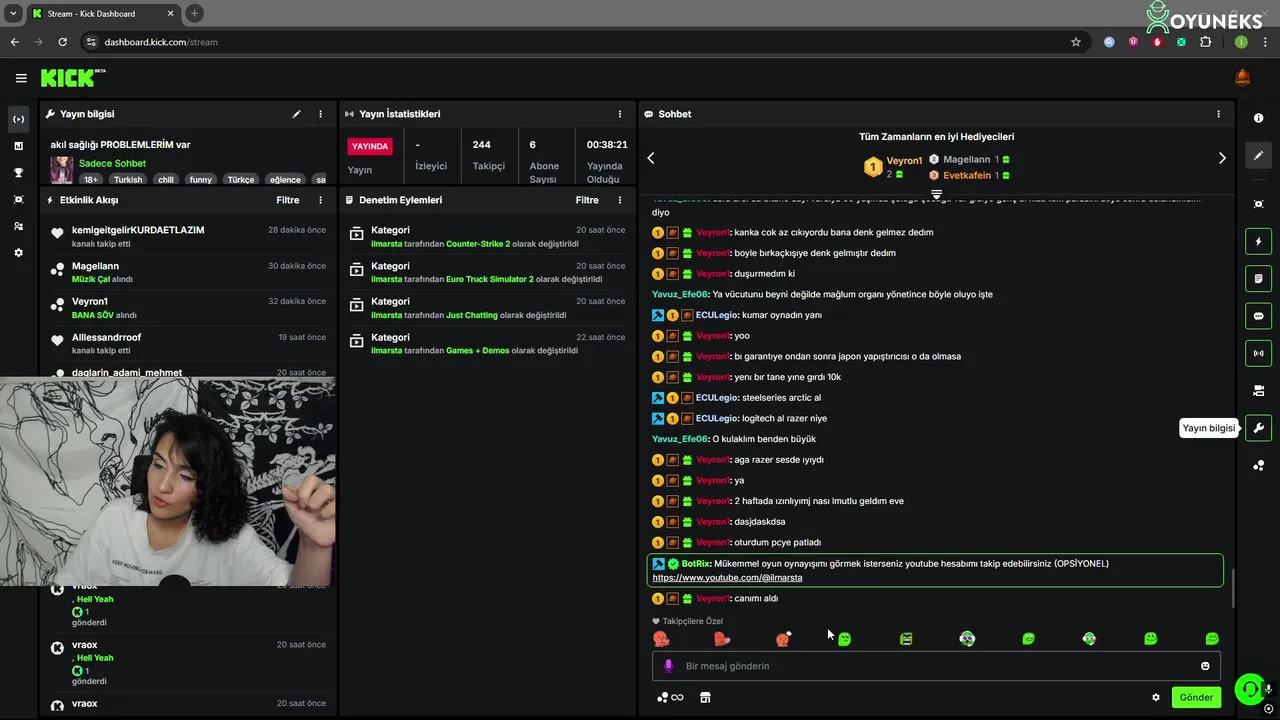Viewport: 1280px width, 720px height.
Task: Click Games + Demos in moderation actions
Action: pyautogui.click(x=478, y=351)
